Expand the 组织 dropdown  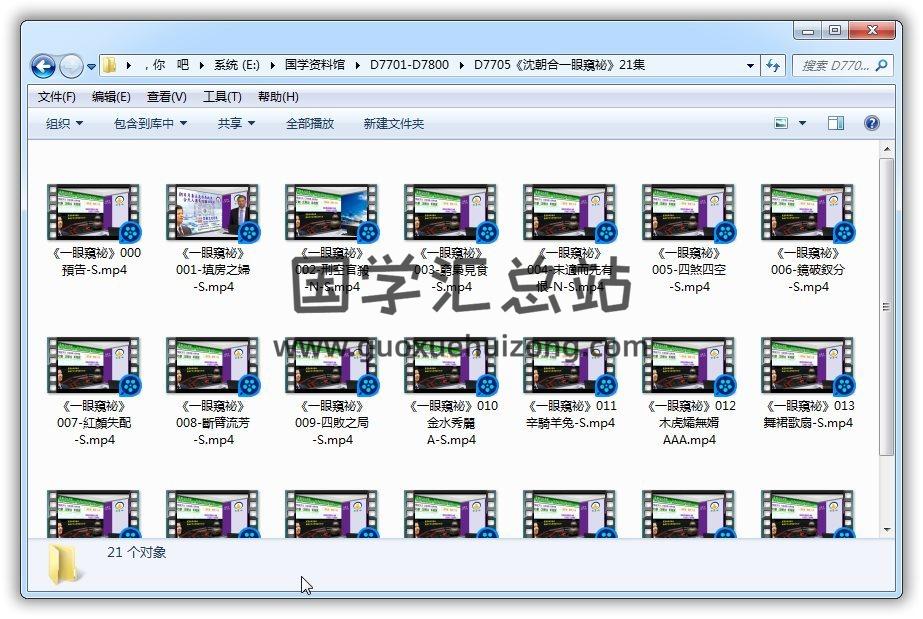point(64,124)
